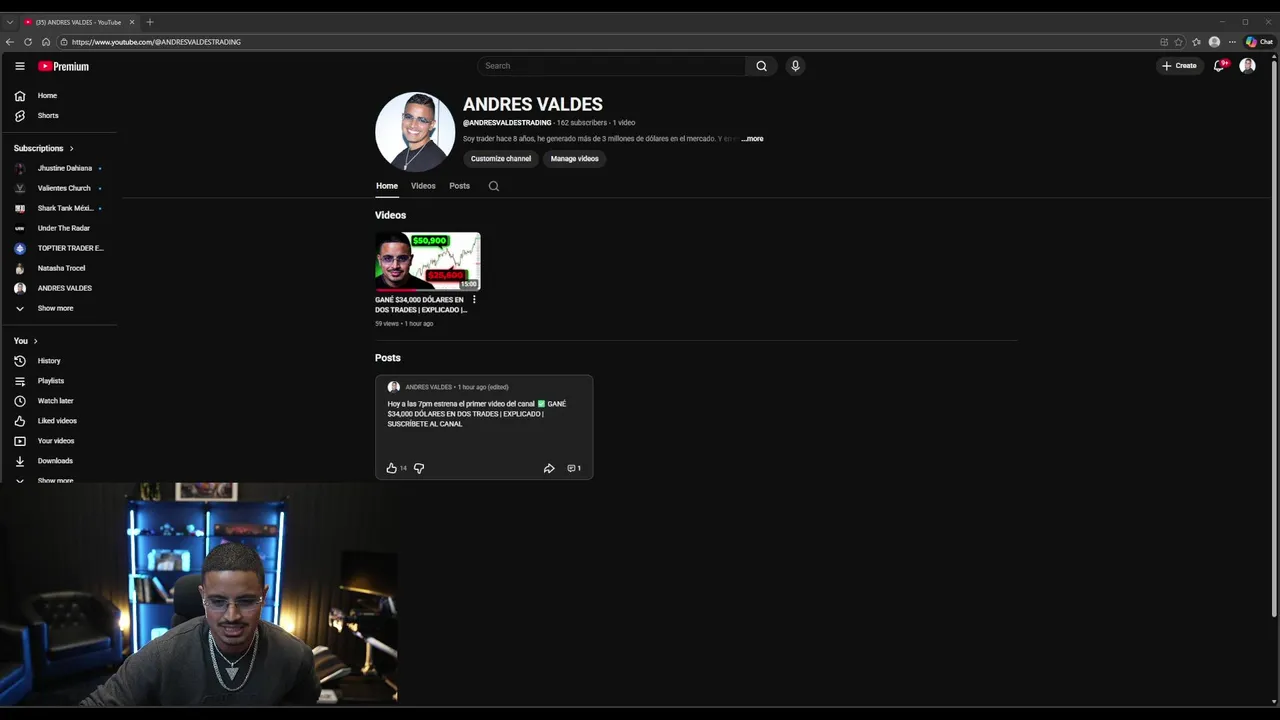Screen dimensions: 1280x720
Task: Expand Subscriptions section chevron
Action: (71, 148)
